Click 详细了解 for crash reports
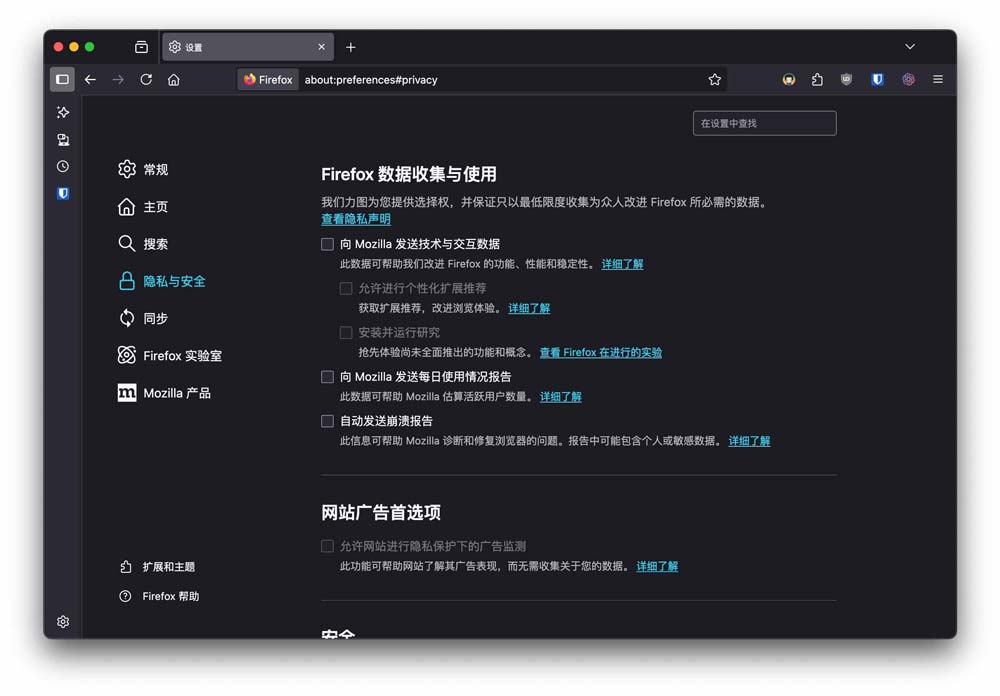Image resolution: width=1000 pixels, height=696 pixels. [x=749, y=441]
